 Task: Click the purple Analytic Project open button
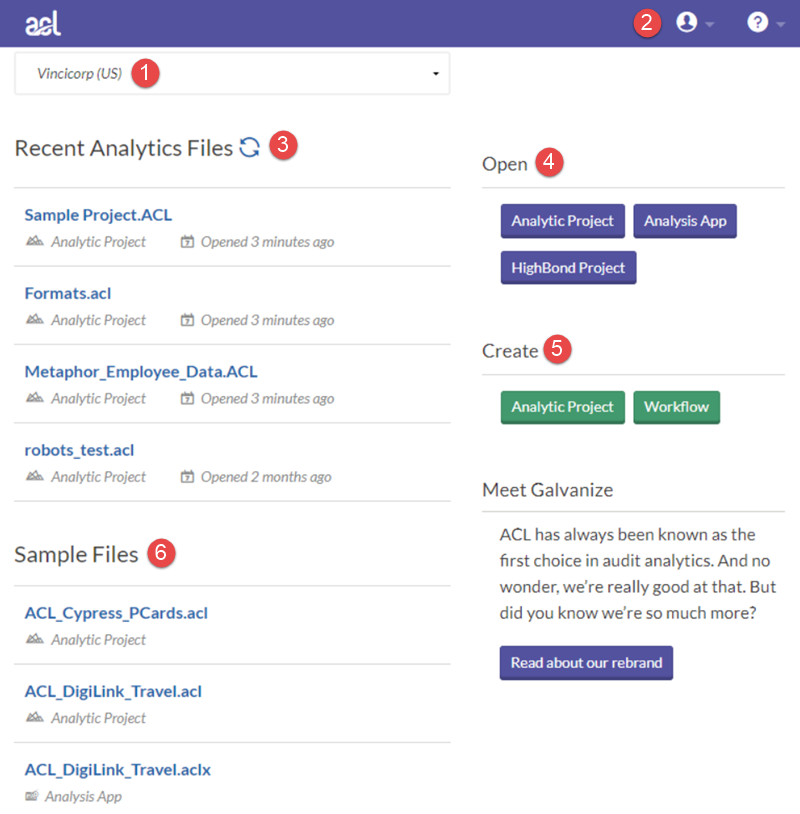coord(563,221)
